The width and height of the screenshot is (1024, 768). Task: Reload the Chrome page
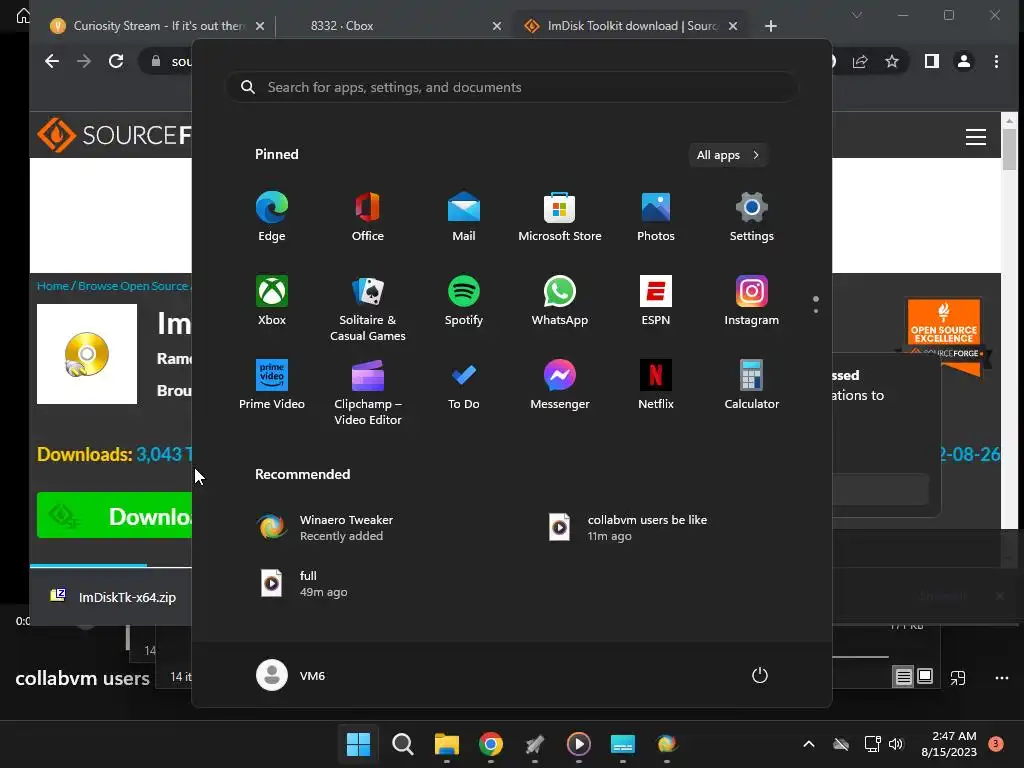tap(116, 61)
